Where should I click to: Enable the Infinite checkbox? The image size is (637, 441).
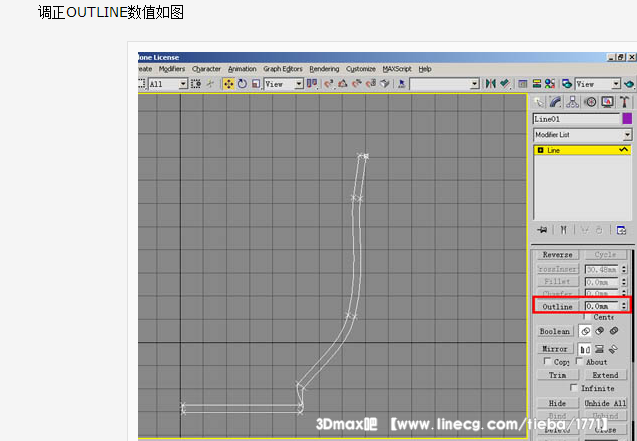574,388
